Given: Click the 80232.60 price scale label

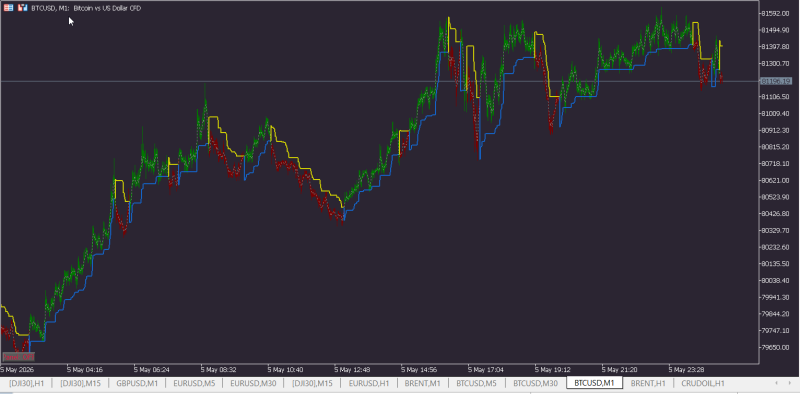Looking at the screenshot, I should 776,247.
